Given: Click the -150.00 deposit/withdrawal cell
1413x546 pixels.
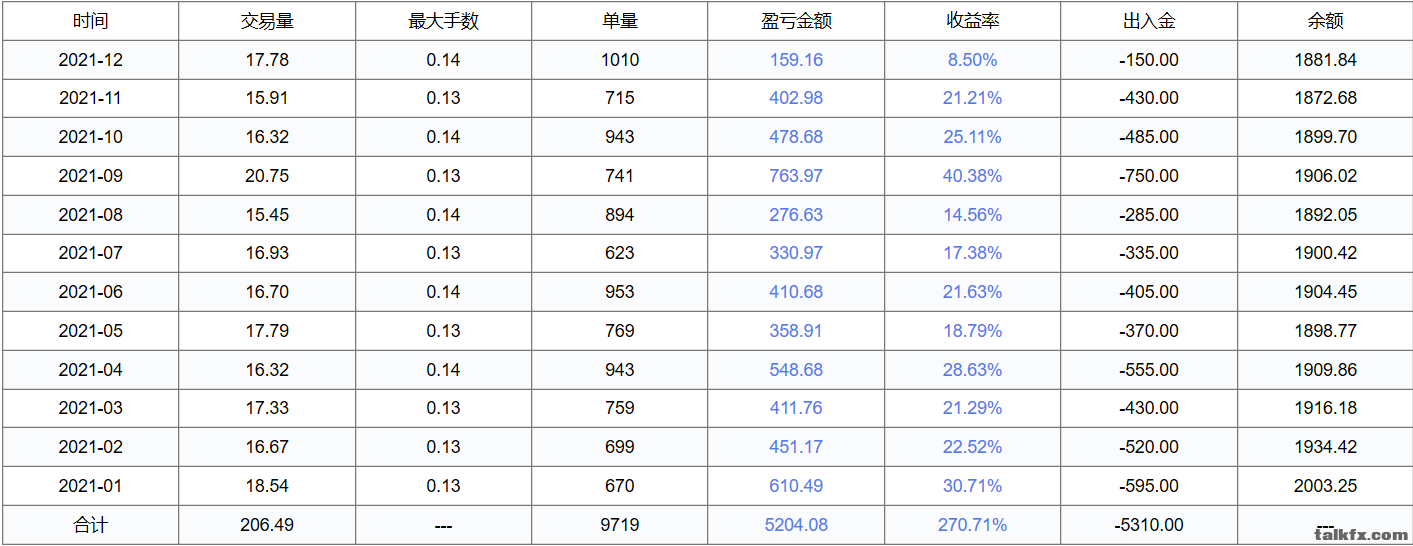Looking at the screenshot, I should [1149, 60].
